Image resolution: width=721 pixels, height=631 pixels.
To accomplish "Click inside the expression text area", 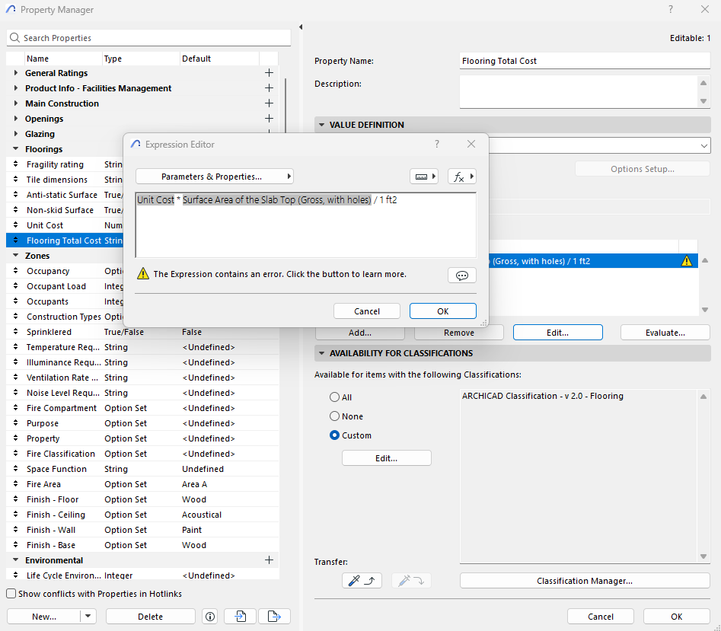I will click(306, 225).
